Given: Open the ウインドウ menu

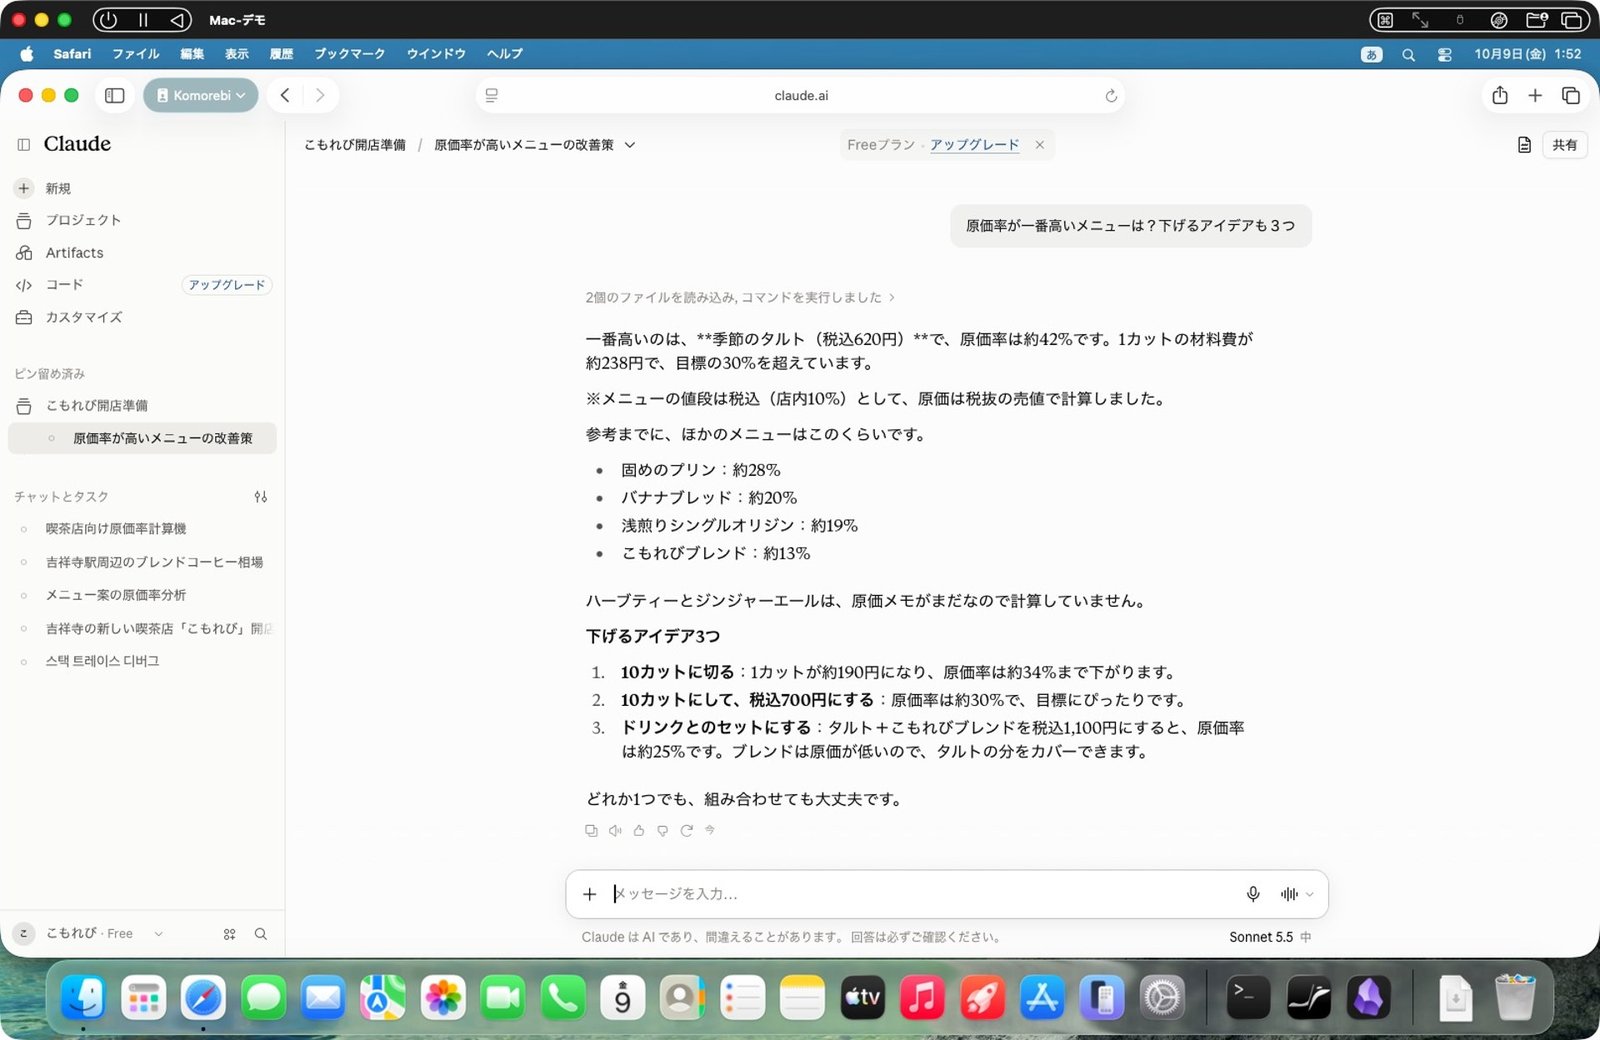Looking at the screenshot, I should (x=436, y=54).
